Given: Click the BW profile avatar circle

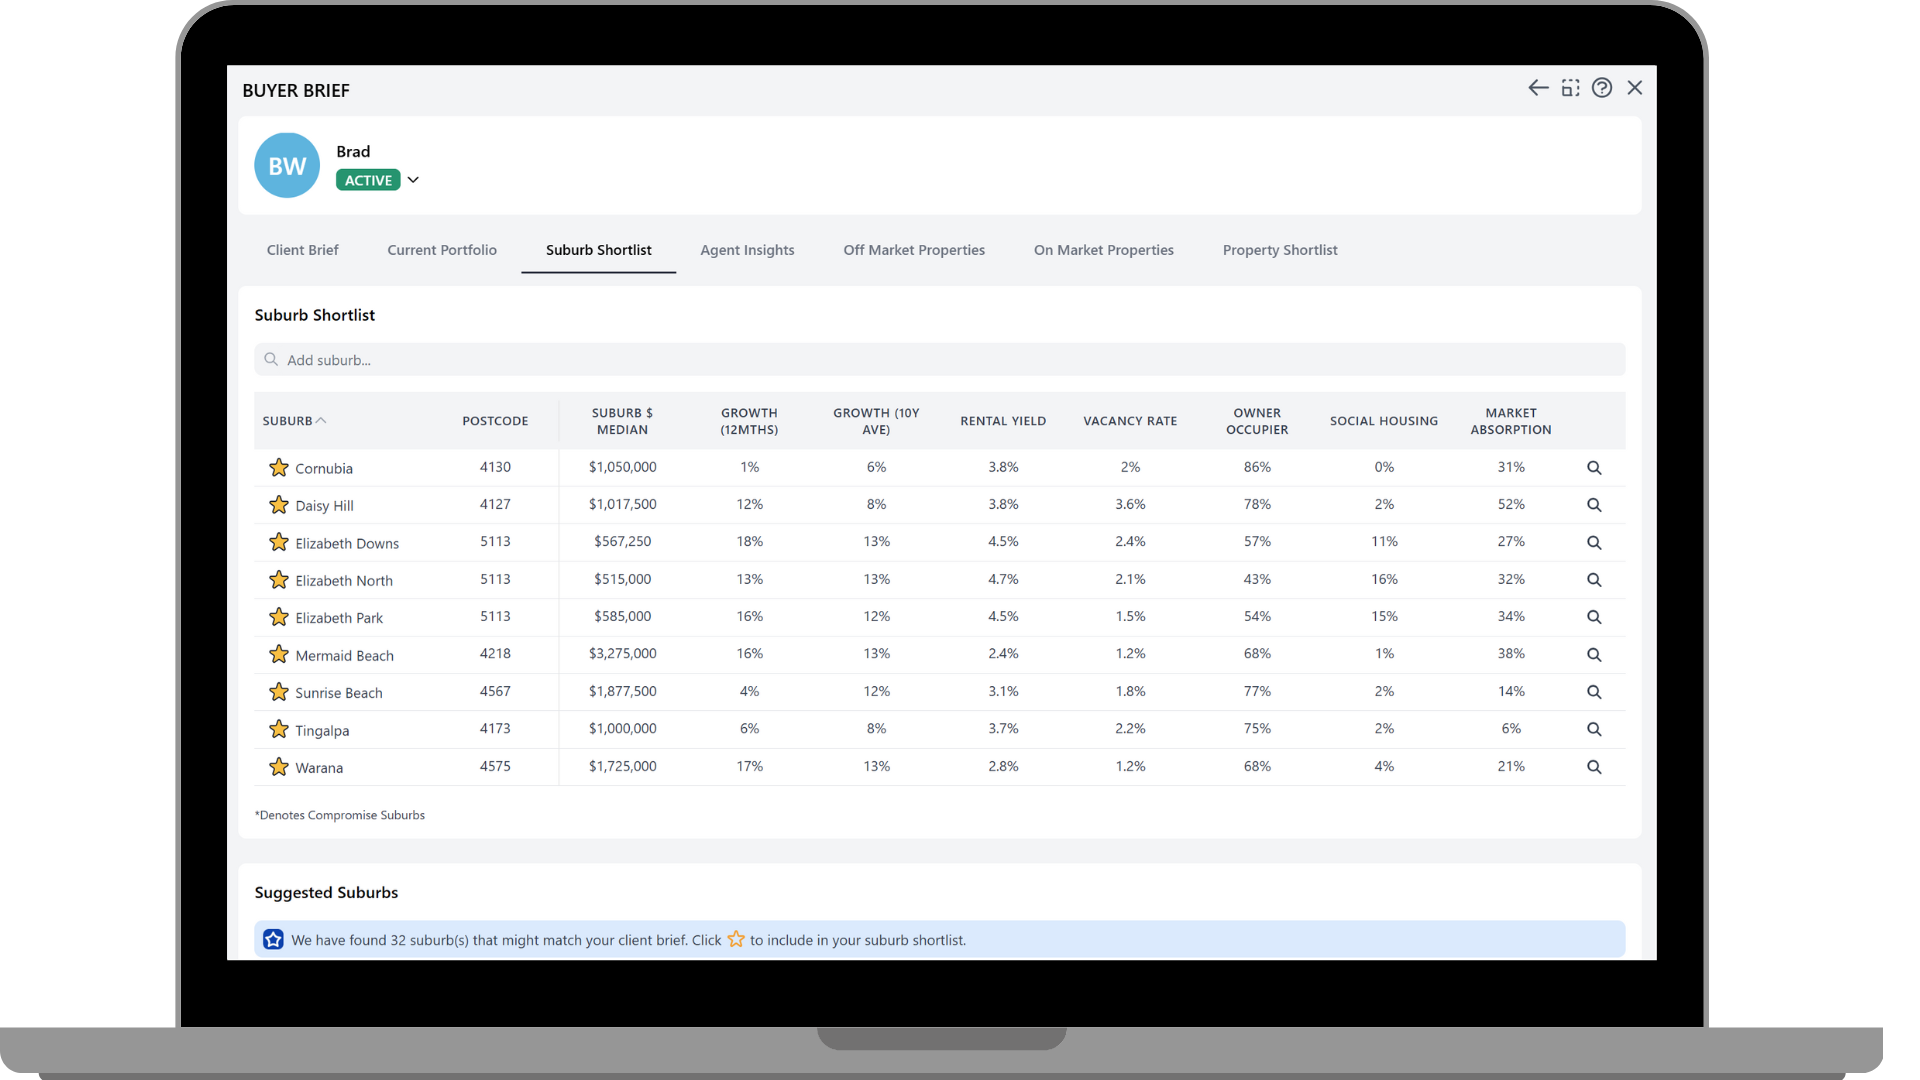Looking at the screenshot, I should click(x=287, y=166).
